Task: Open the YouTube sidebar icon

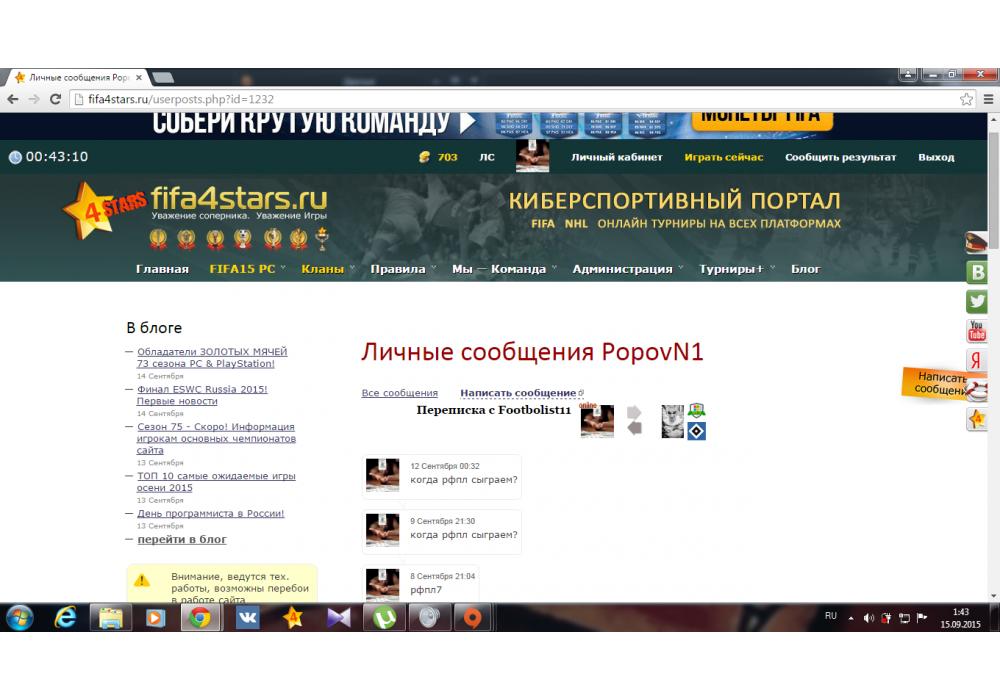Action: point(977,331)
